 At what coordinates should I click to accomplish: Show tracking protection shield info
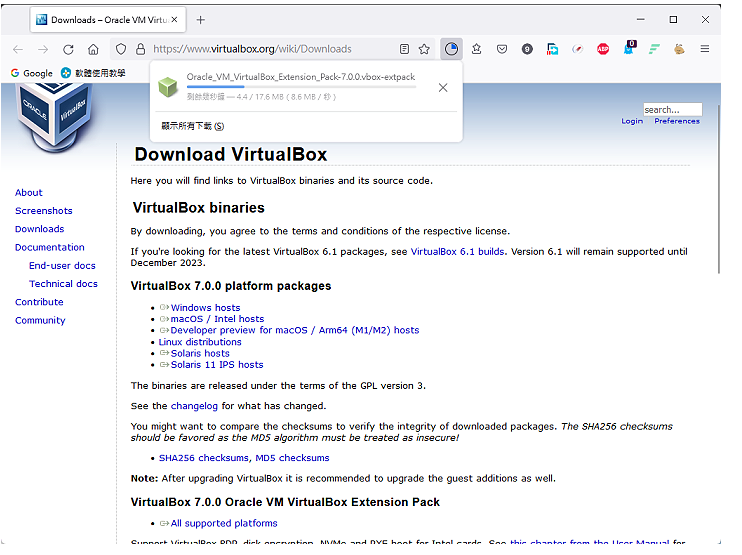pyautogui.click(x=121, y=49)
